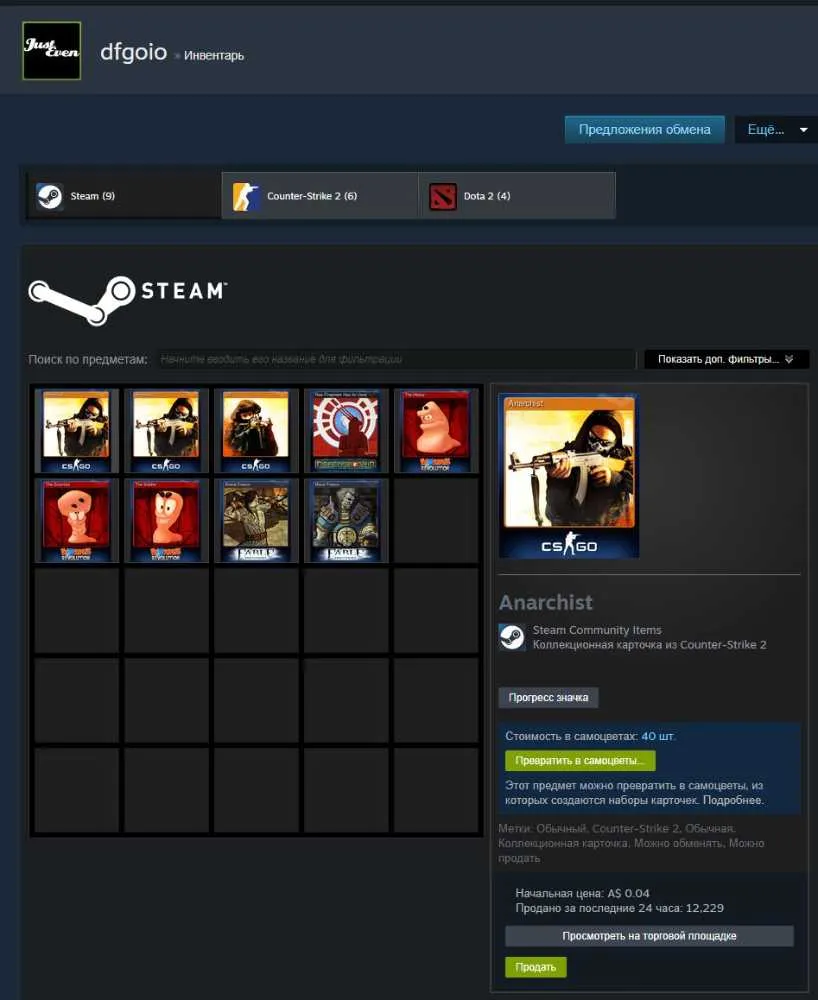Select the last Fable card in the second row

pyautogui.click(x=346, y=520)
